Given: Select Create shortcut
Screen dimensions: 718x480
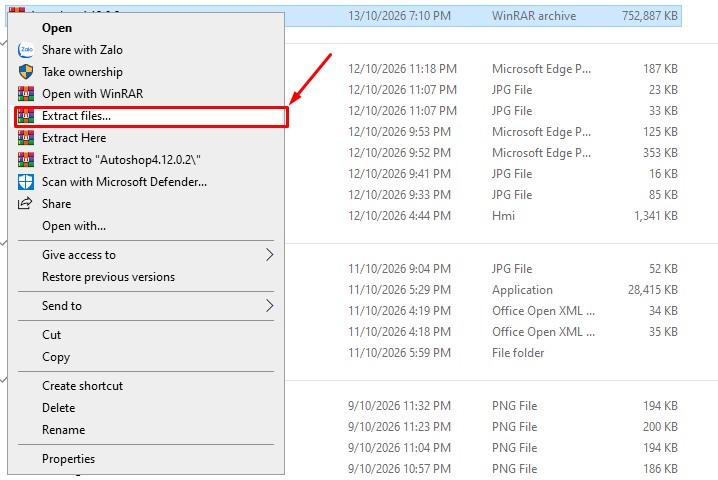Looking at the screenshot, I should click(x=82, y=386).
